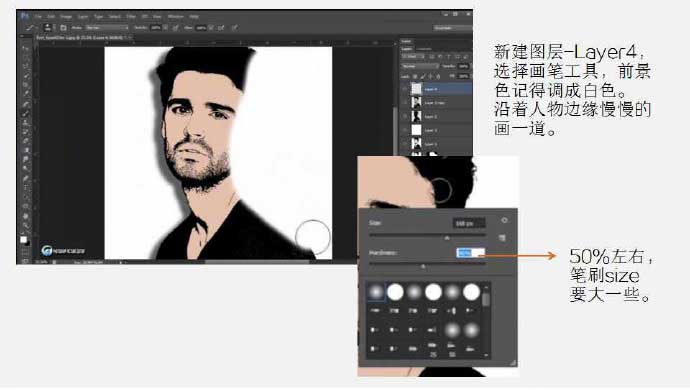Open the workspace switcher dropdown

pos(452,28)
